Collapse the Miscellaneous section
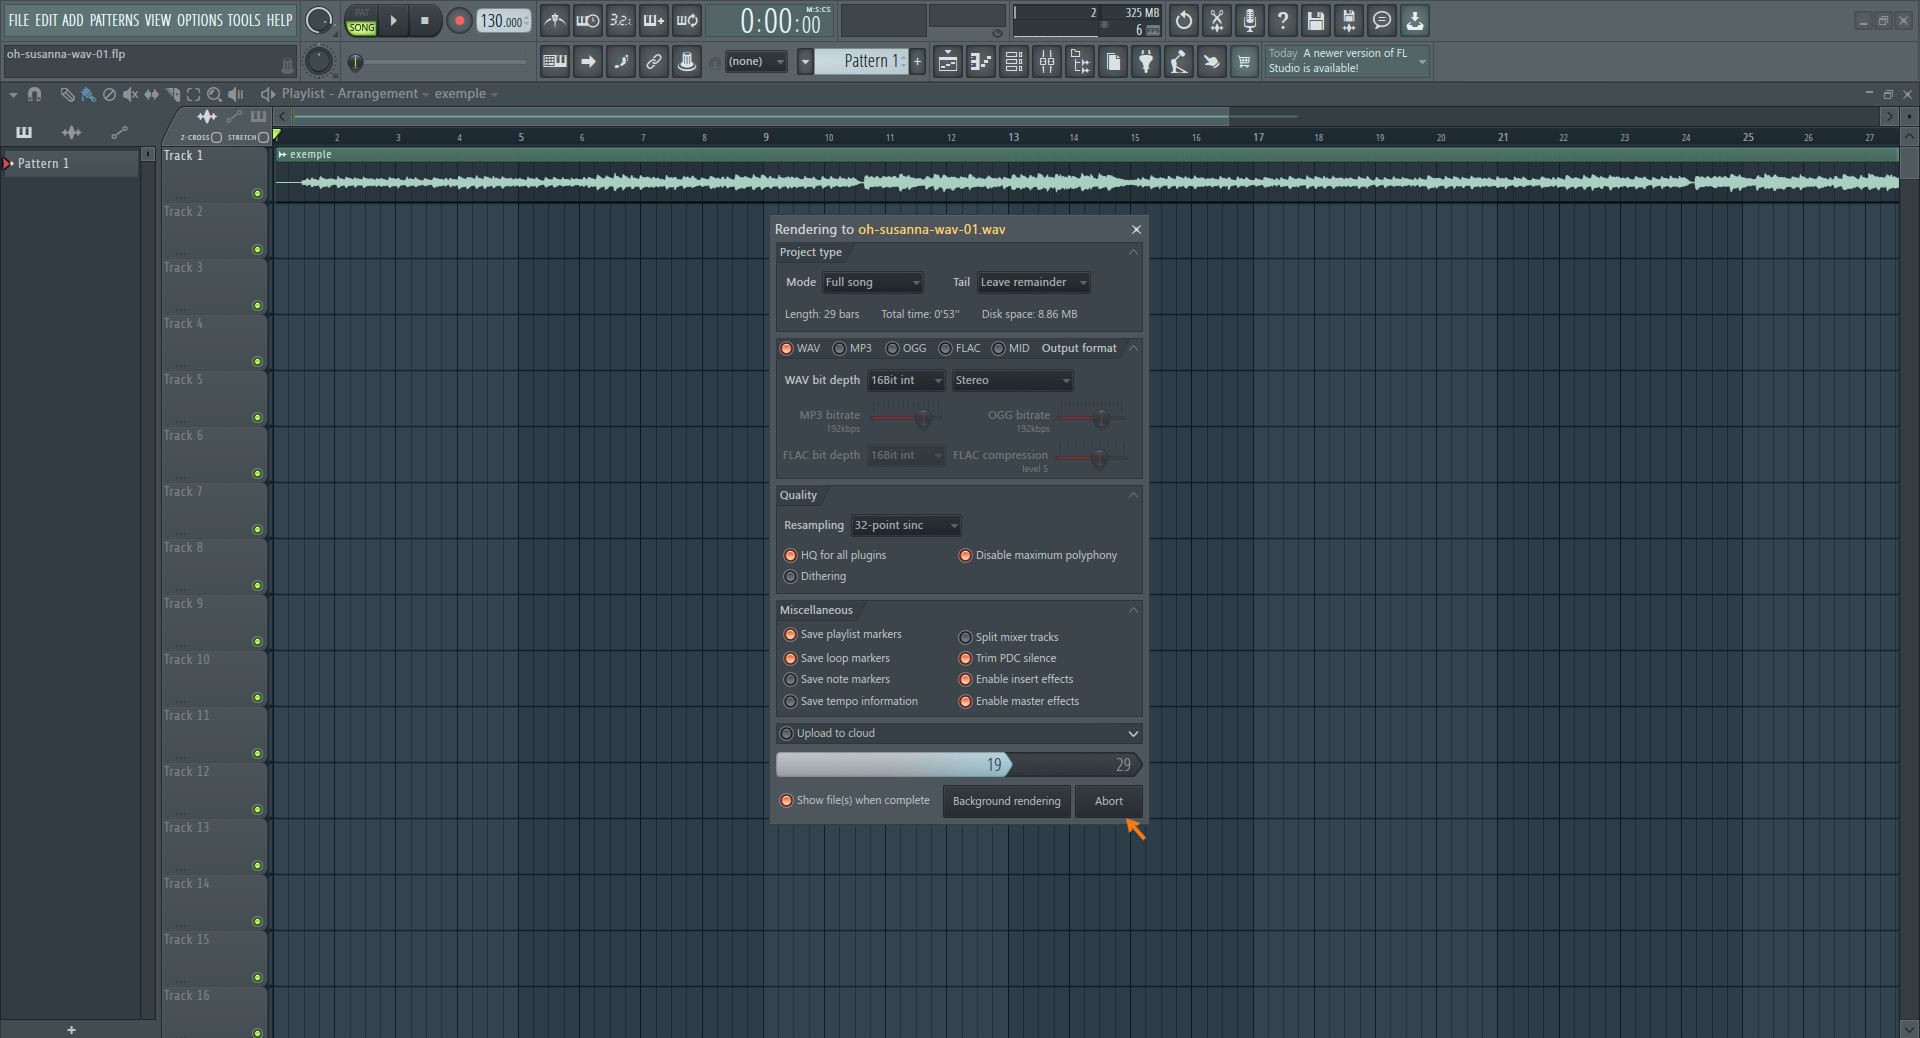Viewport: 1920px width, 1038px height. coord(1133,610)
